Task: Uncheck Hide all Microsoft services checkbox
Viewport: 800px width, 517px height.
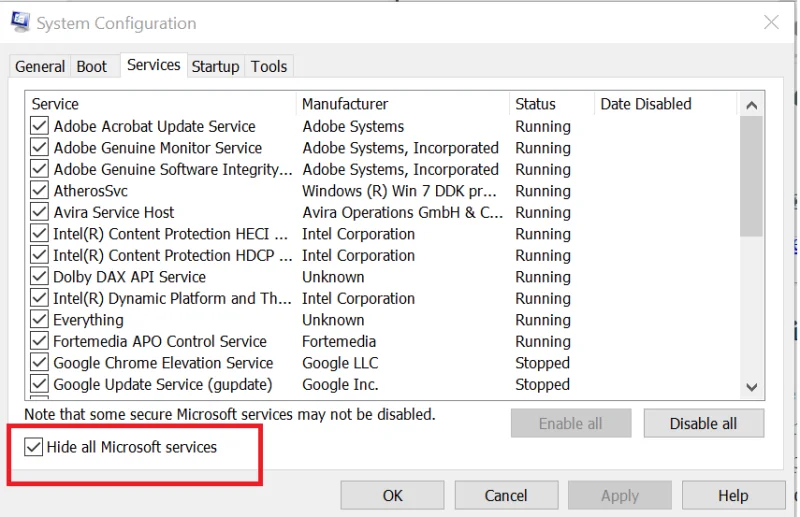Action: pyautogui.click(x=33, y=447)
